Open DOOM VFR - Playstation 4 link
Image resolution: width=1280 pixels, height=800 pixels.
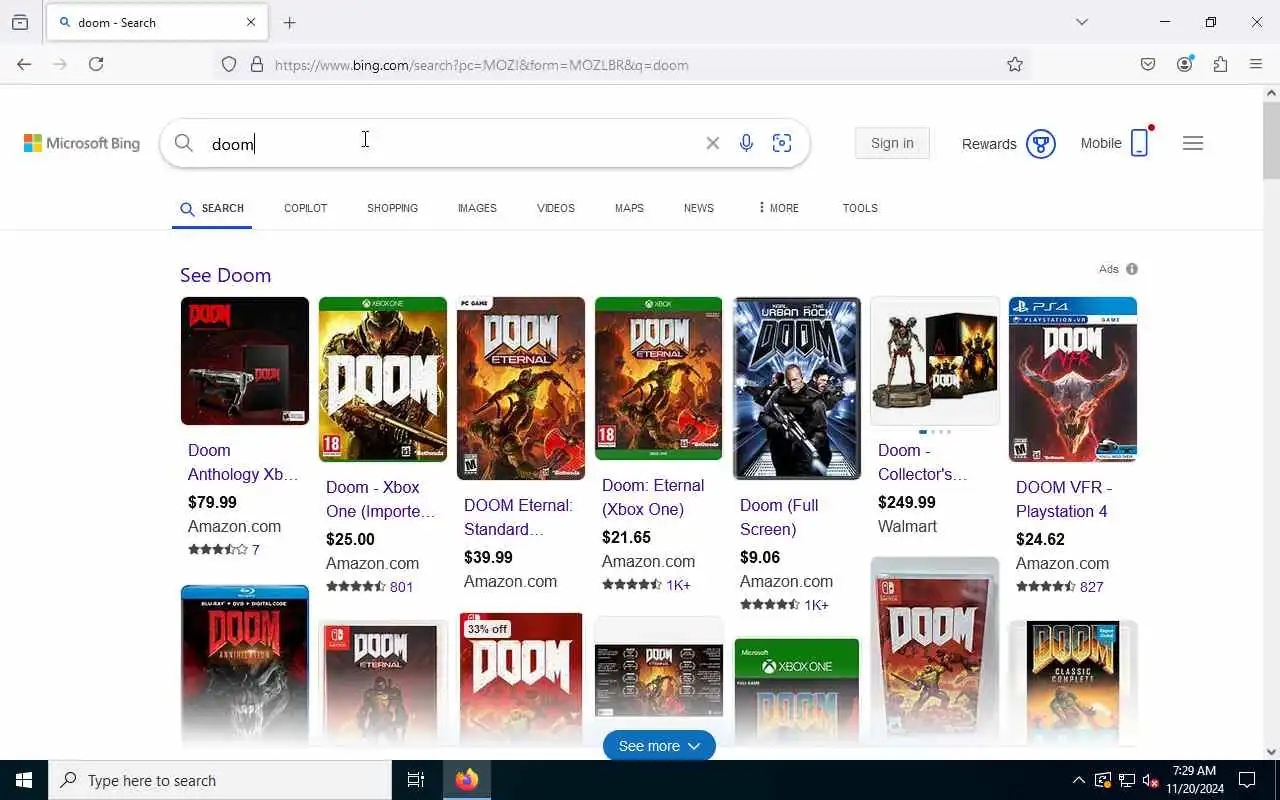1064,499
